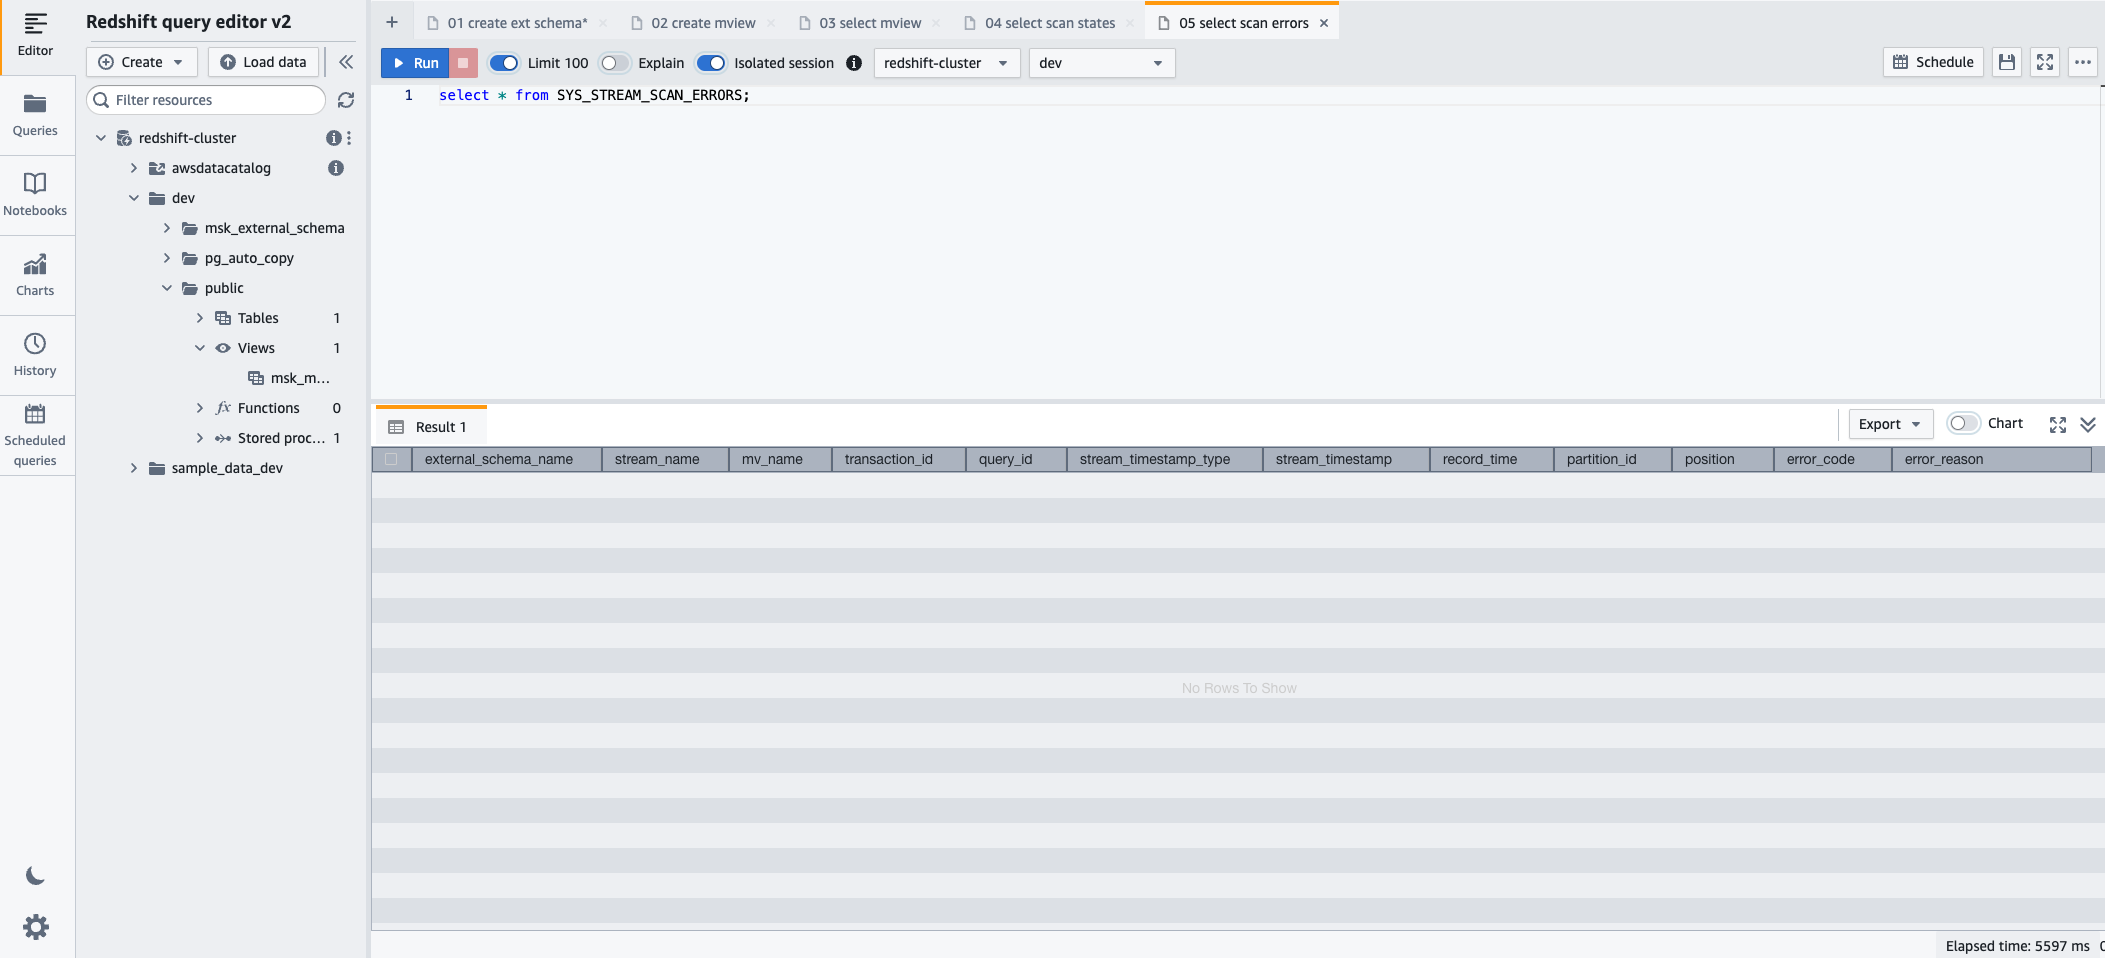Add a new query tab

(392, 22)
